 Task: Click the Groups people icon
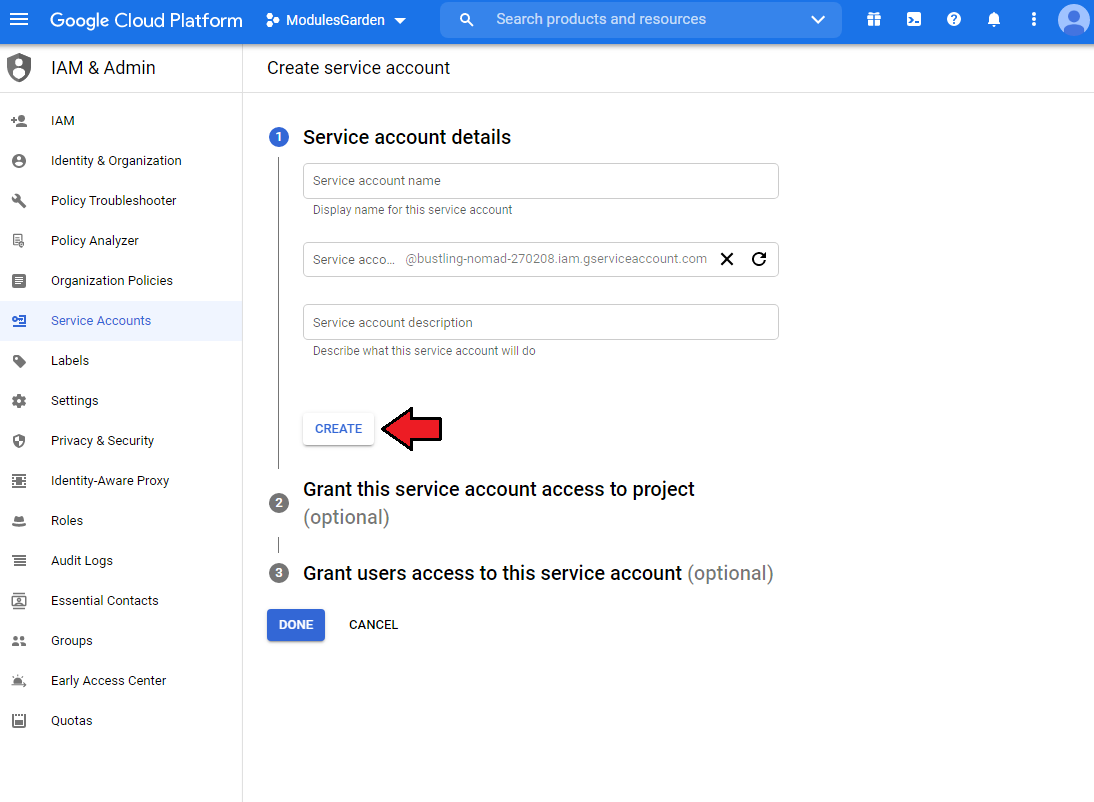click(19, 641)
